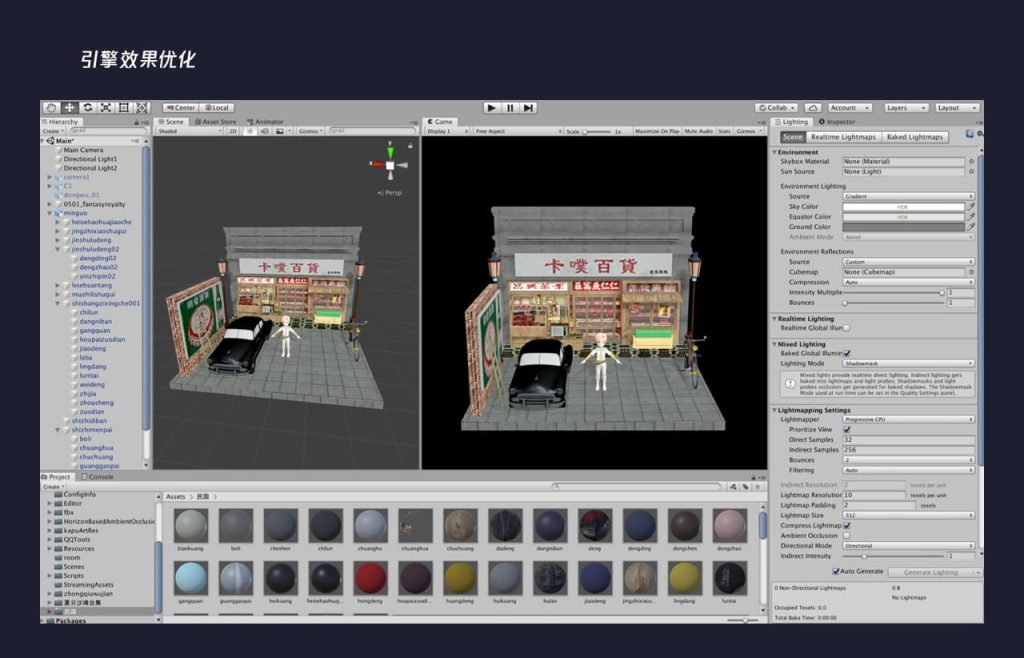This screenshot has height=658, width=1024.
Task: Click the Step forward button
Action: [x=528, y=108]
